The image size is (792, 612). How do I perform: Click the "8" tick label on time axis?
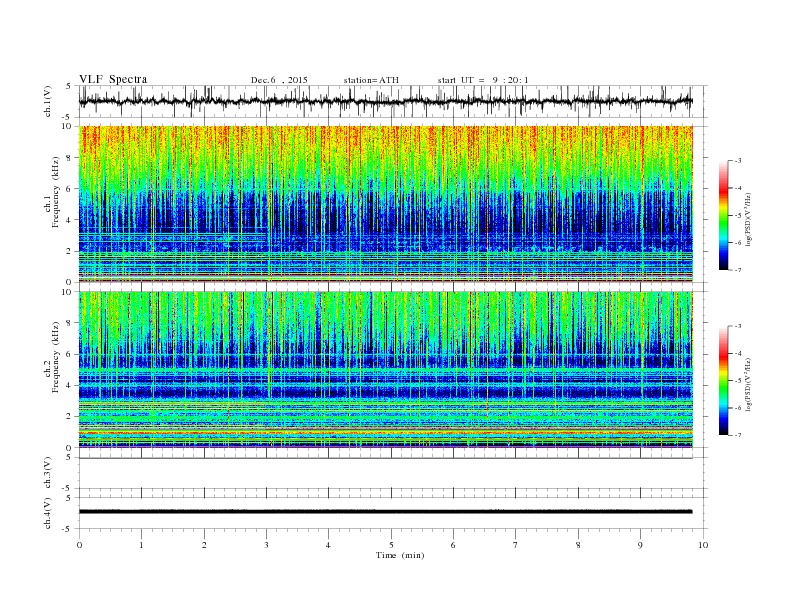click(x=578, y=545)
